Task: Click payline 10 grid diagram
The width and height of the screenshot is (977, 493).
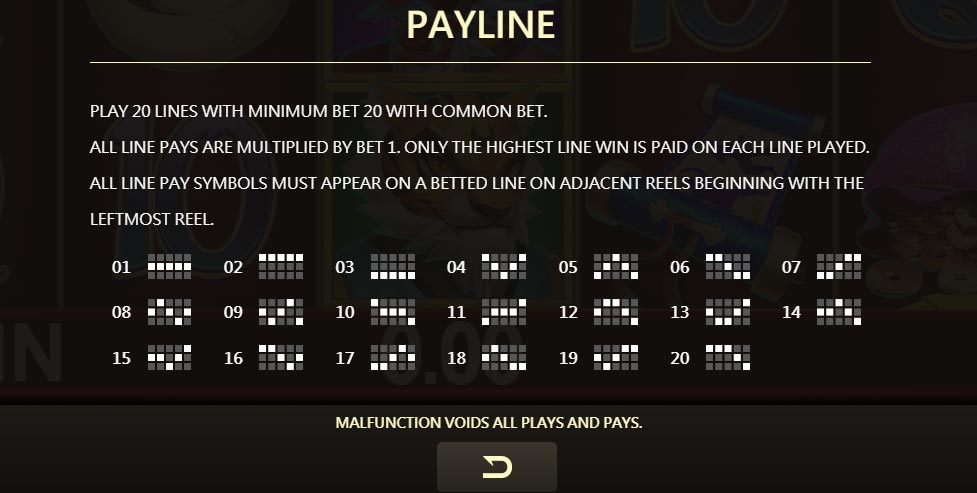Action: 393,312
